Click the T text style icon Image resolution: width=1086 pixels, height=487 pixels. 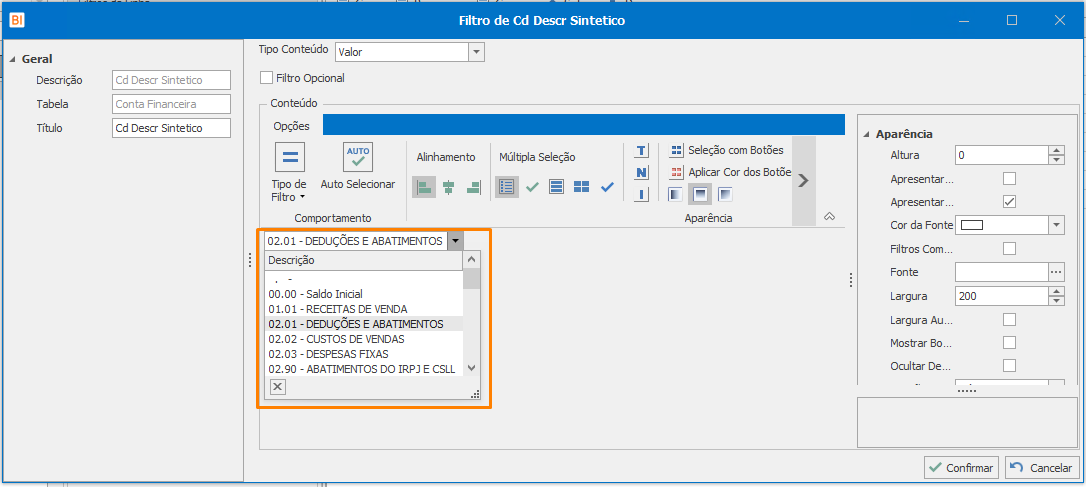(x=641, y=150)
